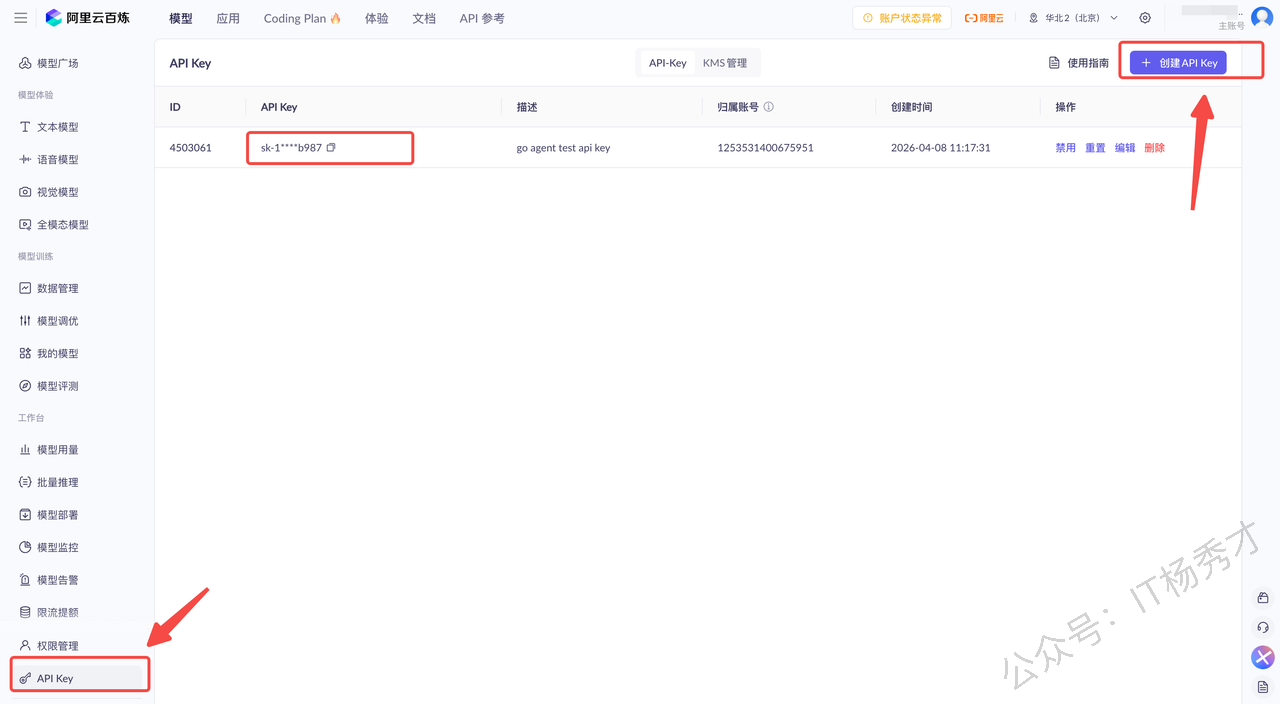Image resolution: width=1280 pixels, height=704 pixels.
Task: Click the 删除 link for the key
Action: 1154,148
